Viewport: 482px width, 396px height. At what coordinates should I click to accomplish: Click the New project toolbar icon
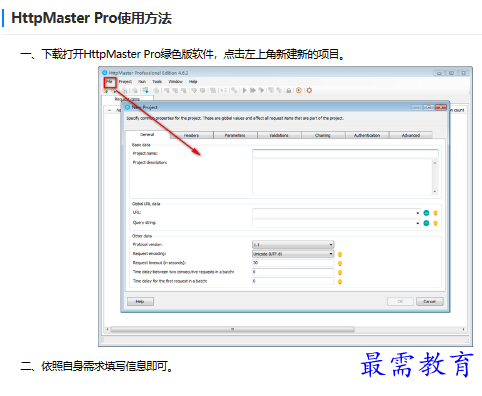[106, 91]
